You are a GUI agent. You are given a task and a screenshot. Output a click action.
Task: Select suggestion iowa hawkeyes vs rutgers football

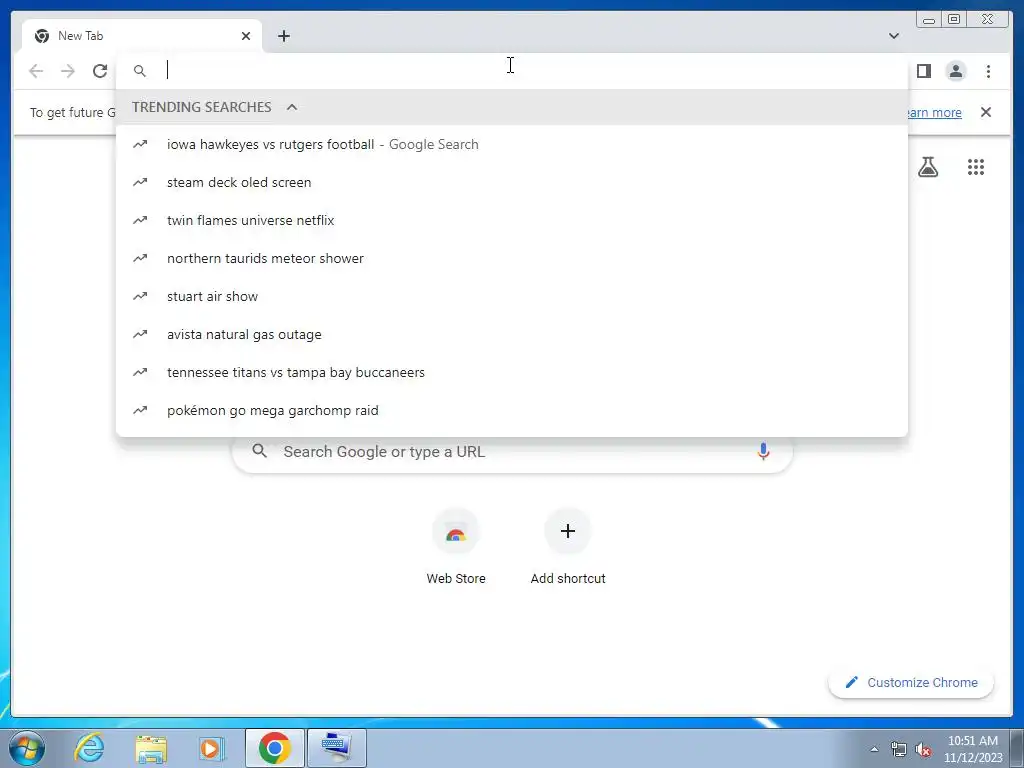511,144
